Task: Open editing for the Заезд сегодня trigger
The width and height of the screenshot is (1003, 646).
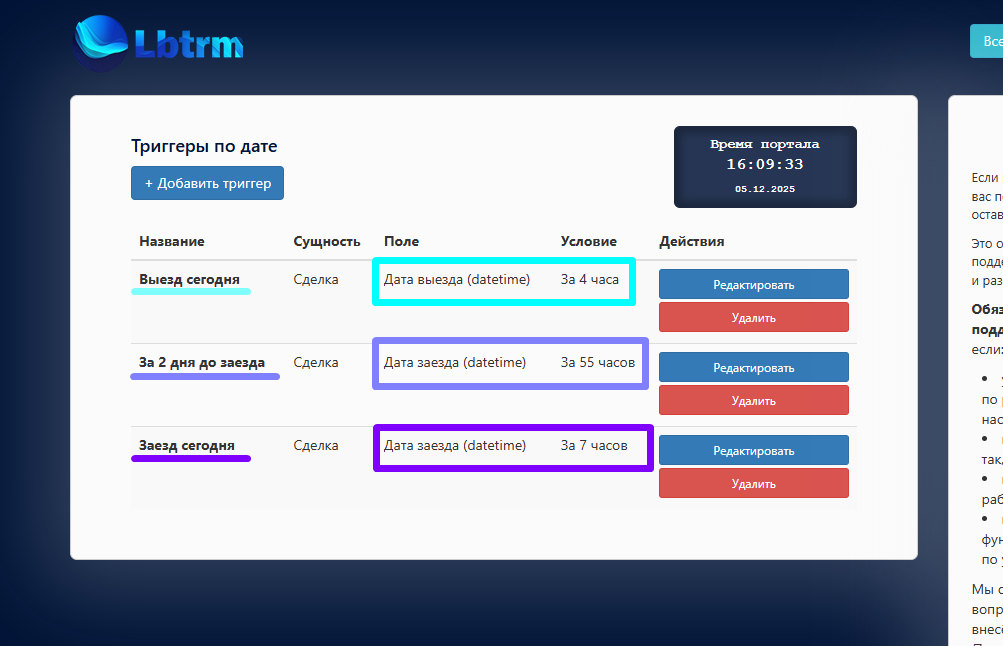Action: pyautogui.click(x=753, y=450)
